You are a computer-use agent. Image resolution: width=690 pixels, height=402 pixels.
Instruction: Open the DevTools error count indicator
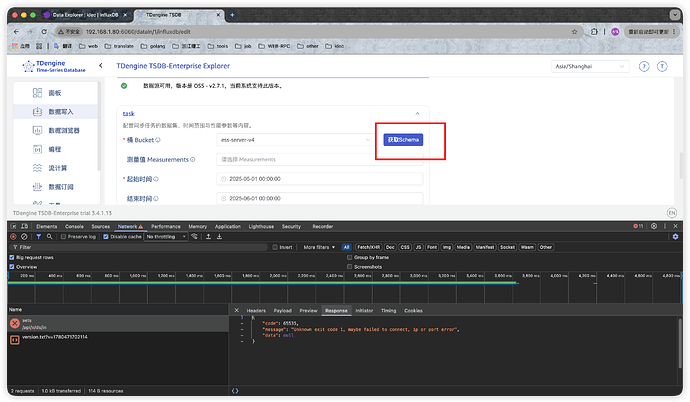point(638,226)
